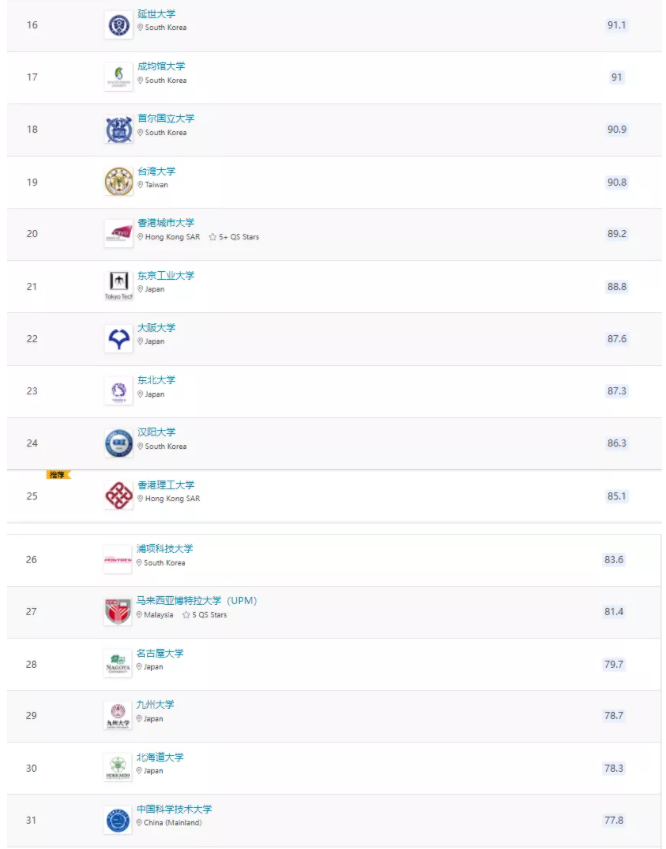Open the Nagoya University logo at rank 28

[118, 663]
